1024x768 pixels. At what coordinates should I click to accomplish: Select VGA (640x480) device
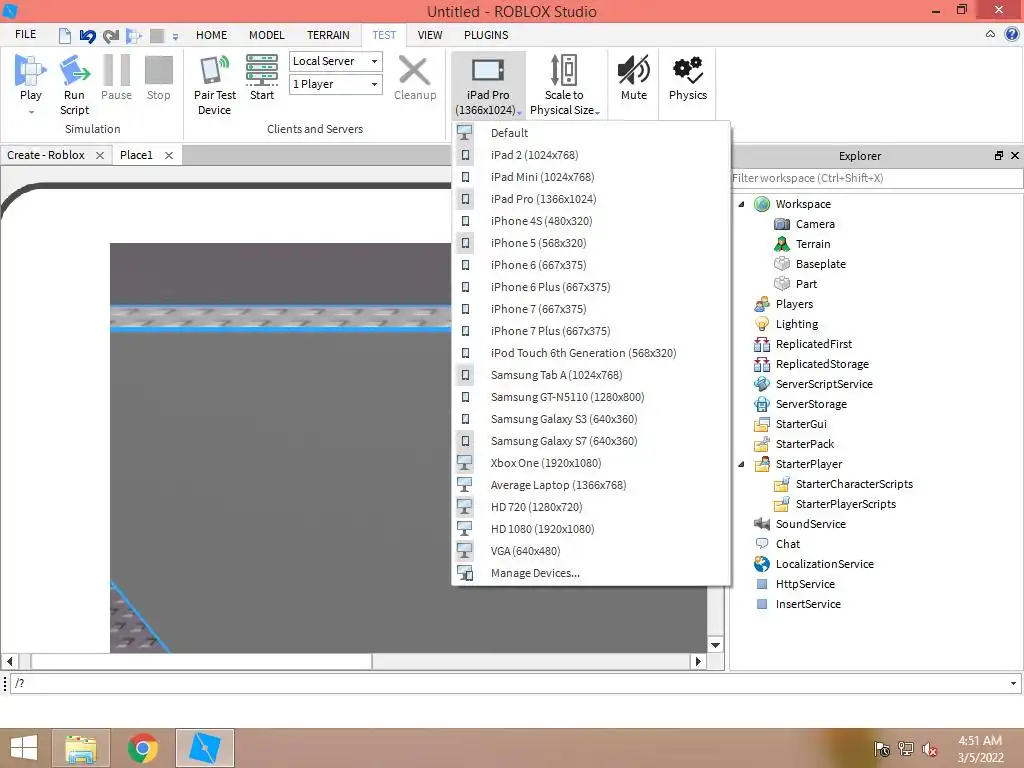click(x=590, y=551)
